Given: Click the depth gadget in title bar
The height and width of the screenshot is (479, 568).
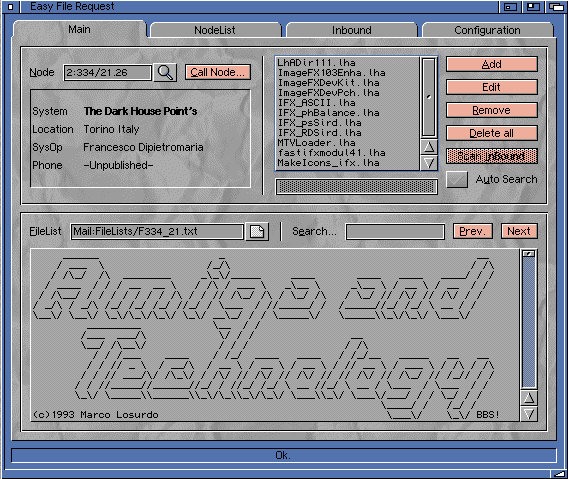Looking at the screenshot, I should [x=556, y=7].
